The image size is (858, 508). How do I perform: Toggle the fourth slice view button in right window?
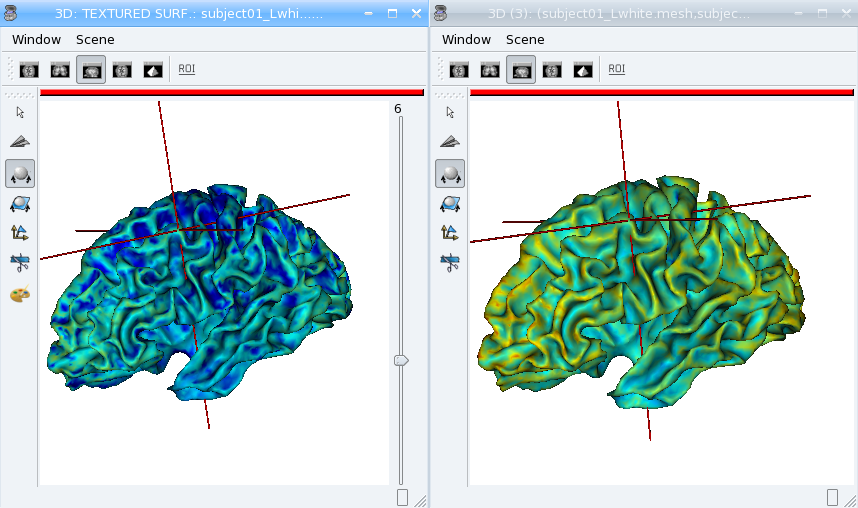pos(552,70)
